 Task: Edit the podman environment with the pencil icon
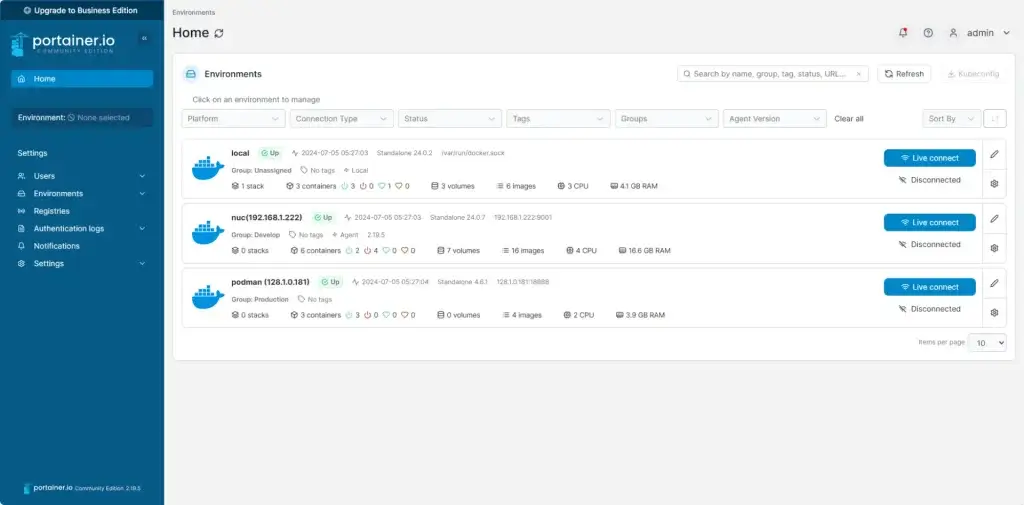pos(994,283)
